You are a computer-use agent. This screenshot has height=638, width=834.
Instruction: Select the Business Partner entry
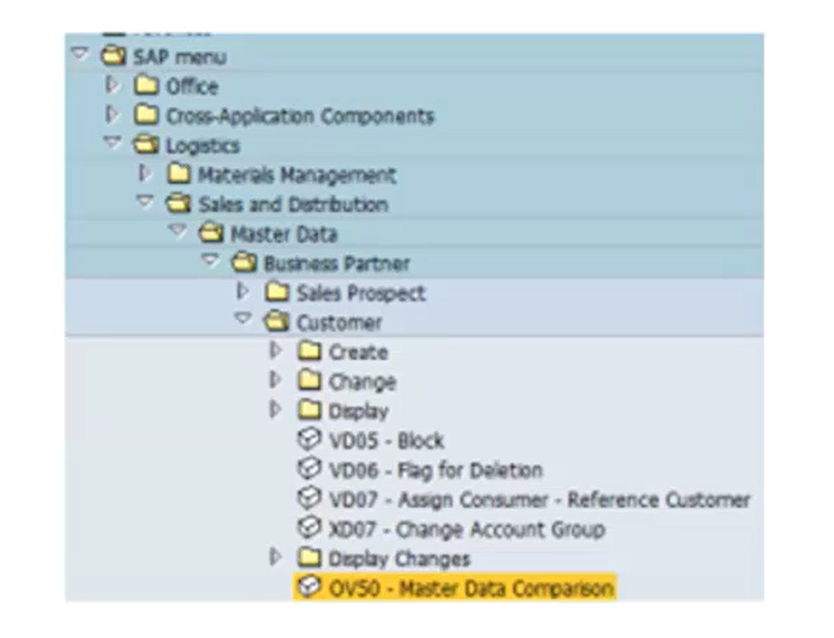pyautogui.click(x=337, y=264)
